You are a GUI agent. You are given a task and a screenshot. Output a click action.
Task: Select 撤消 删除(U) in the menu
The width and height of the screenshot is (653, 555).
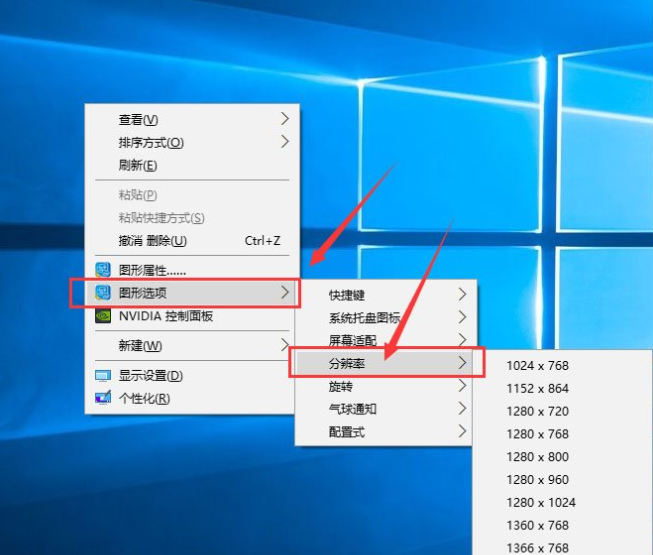(x=192, y=240)
